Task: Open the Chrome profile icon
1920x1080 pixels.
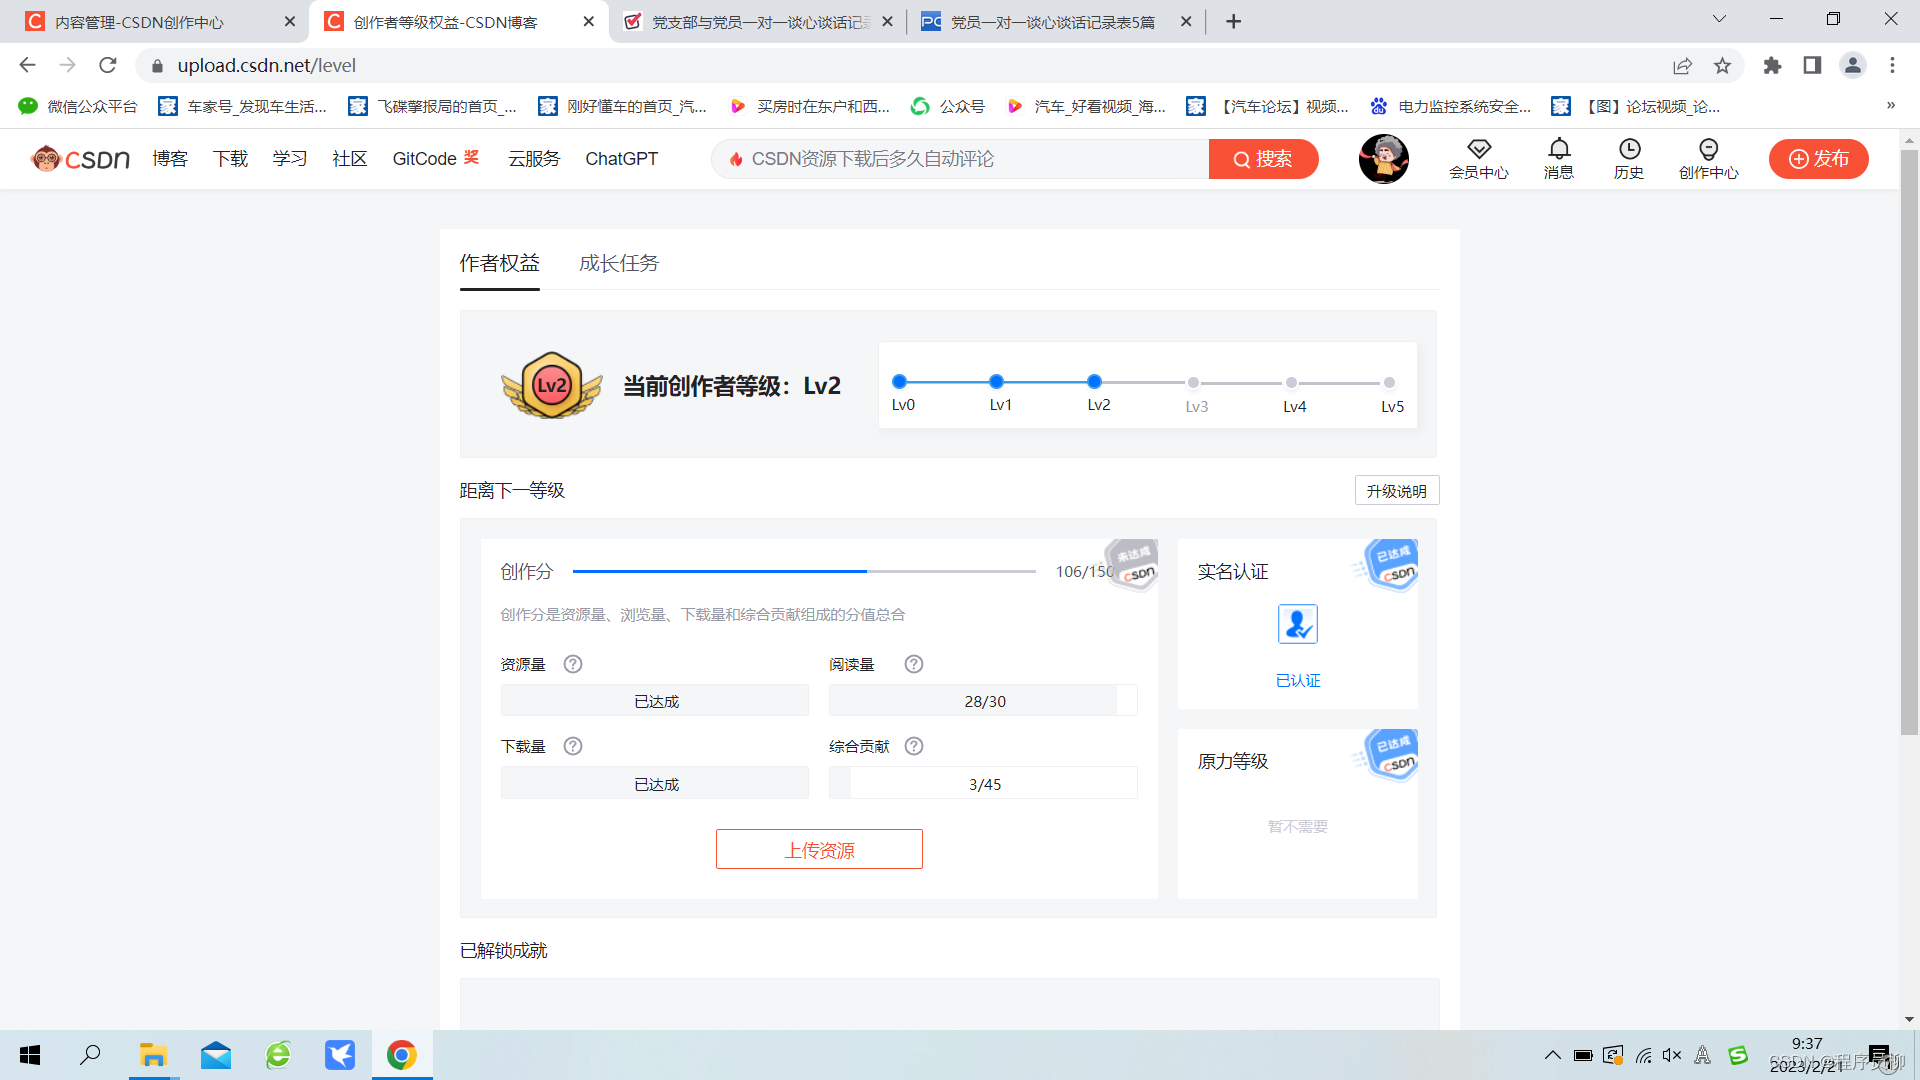Action: click(x=1852, y=65)
